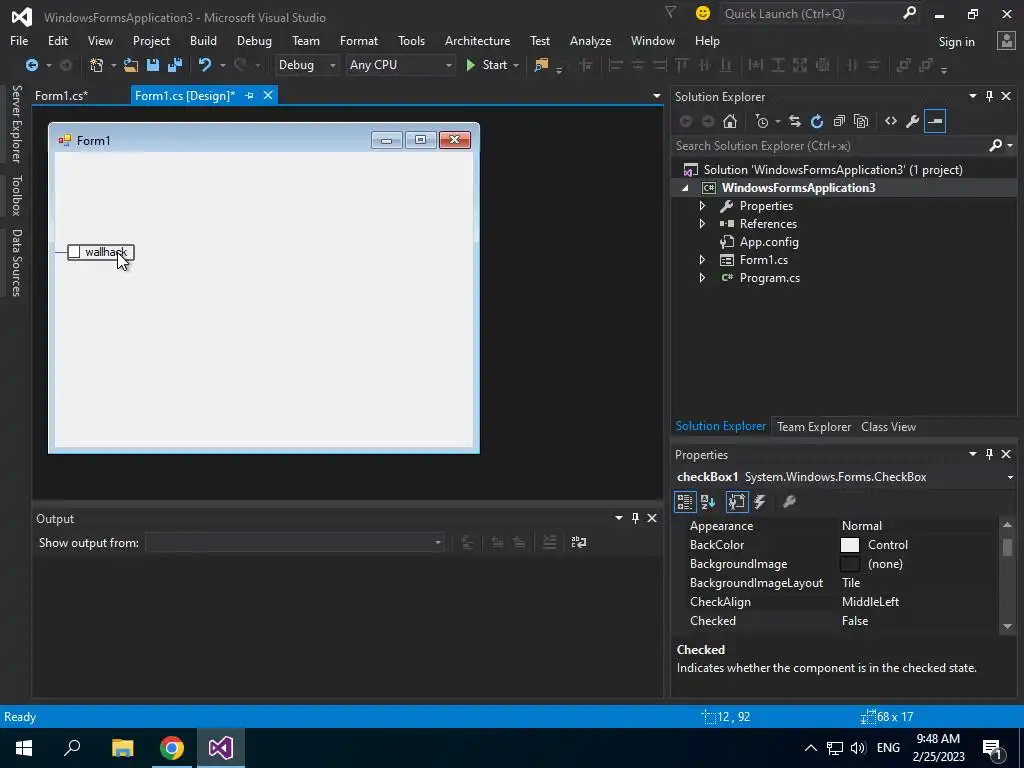Close the Form1.cs [Design] tab
Screen dimensions: 1024x768
(268, 96)
